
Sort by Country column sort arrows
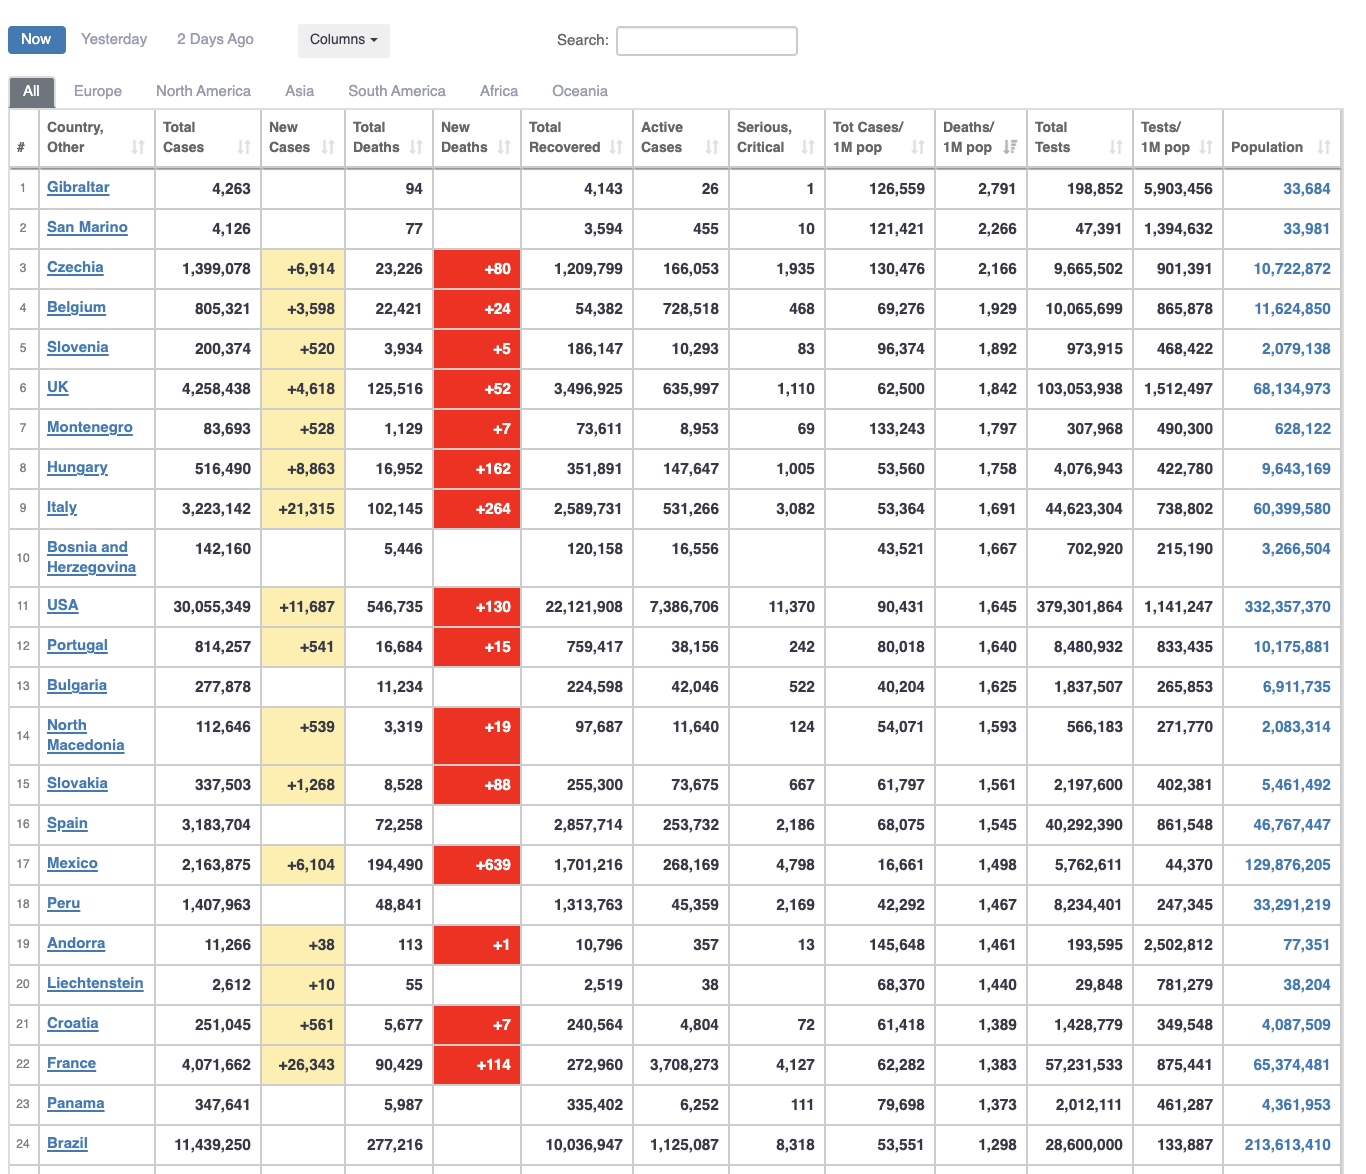point(138,147)
